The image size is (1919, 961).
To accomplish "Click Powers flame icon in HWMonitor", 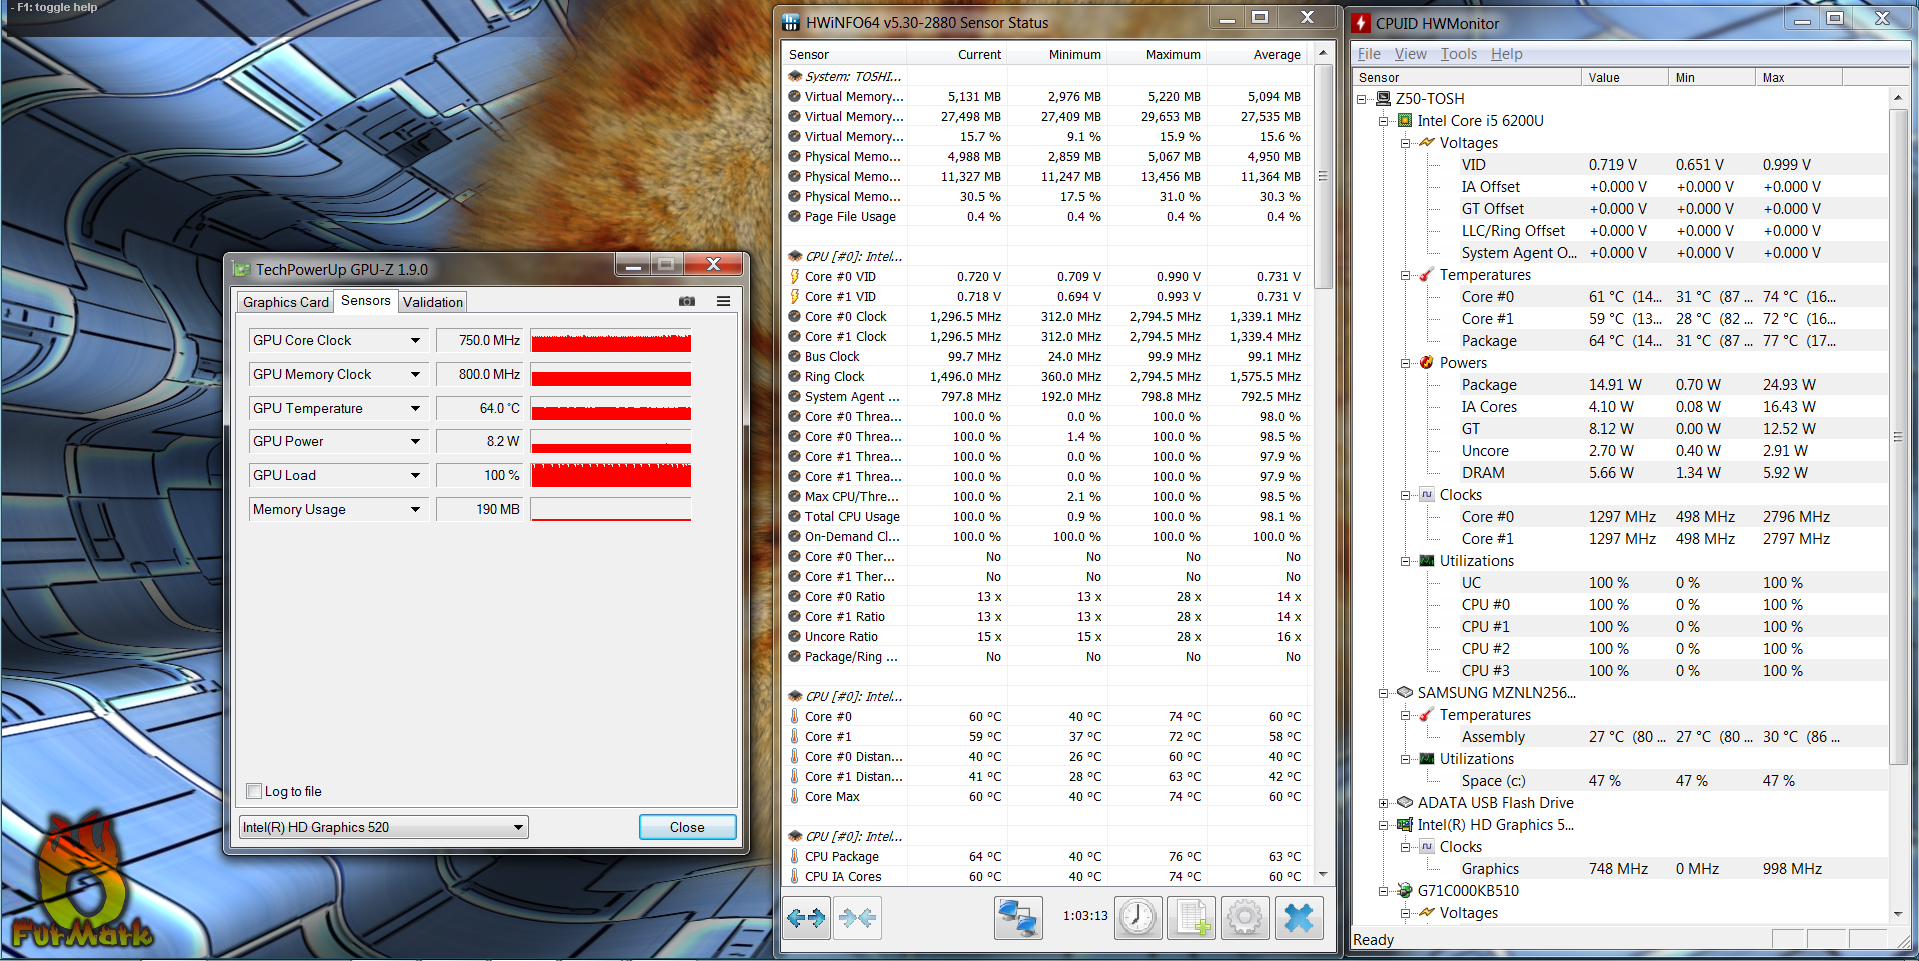I will [x=1427, y=362].
